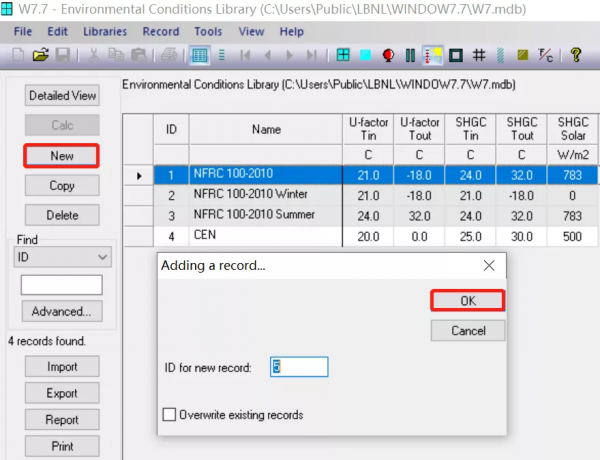Open the Record menu
The image size is (600, 460).
coord(161,31)
